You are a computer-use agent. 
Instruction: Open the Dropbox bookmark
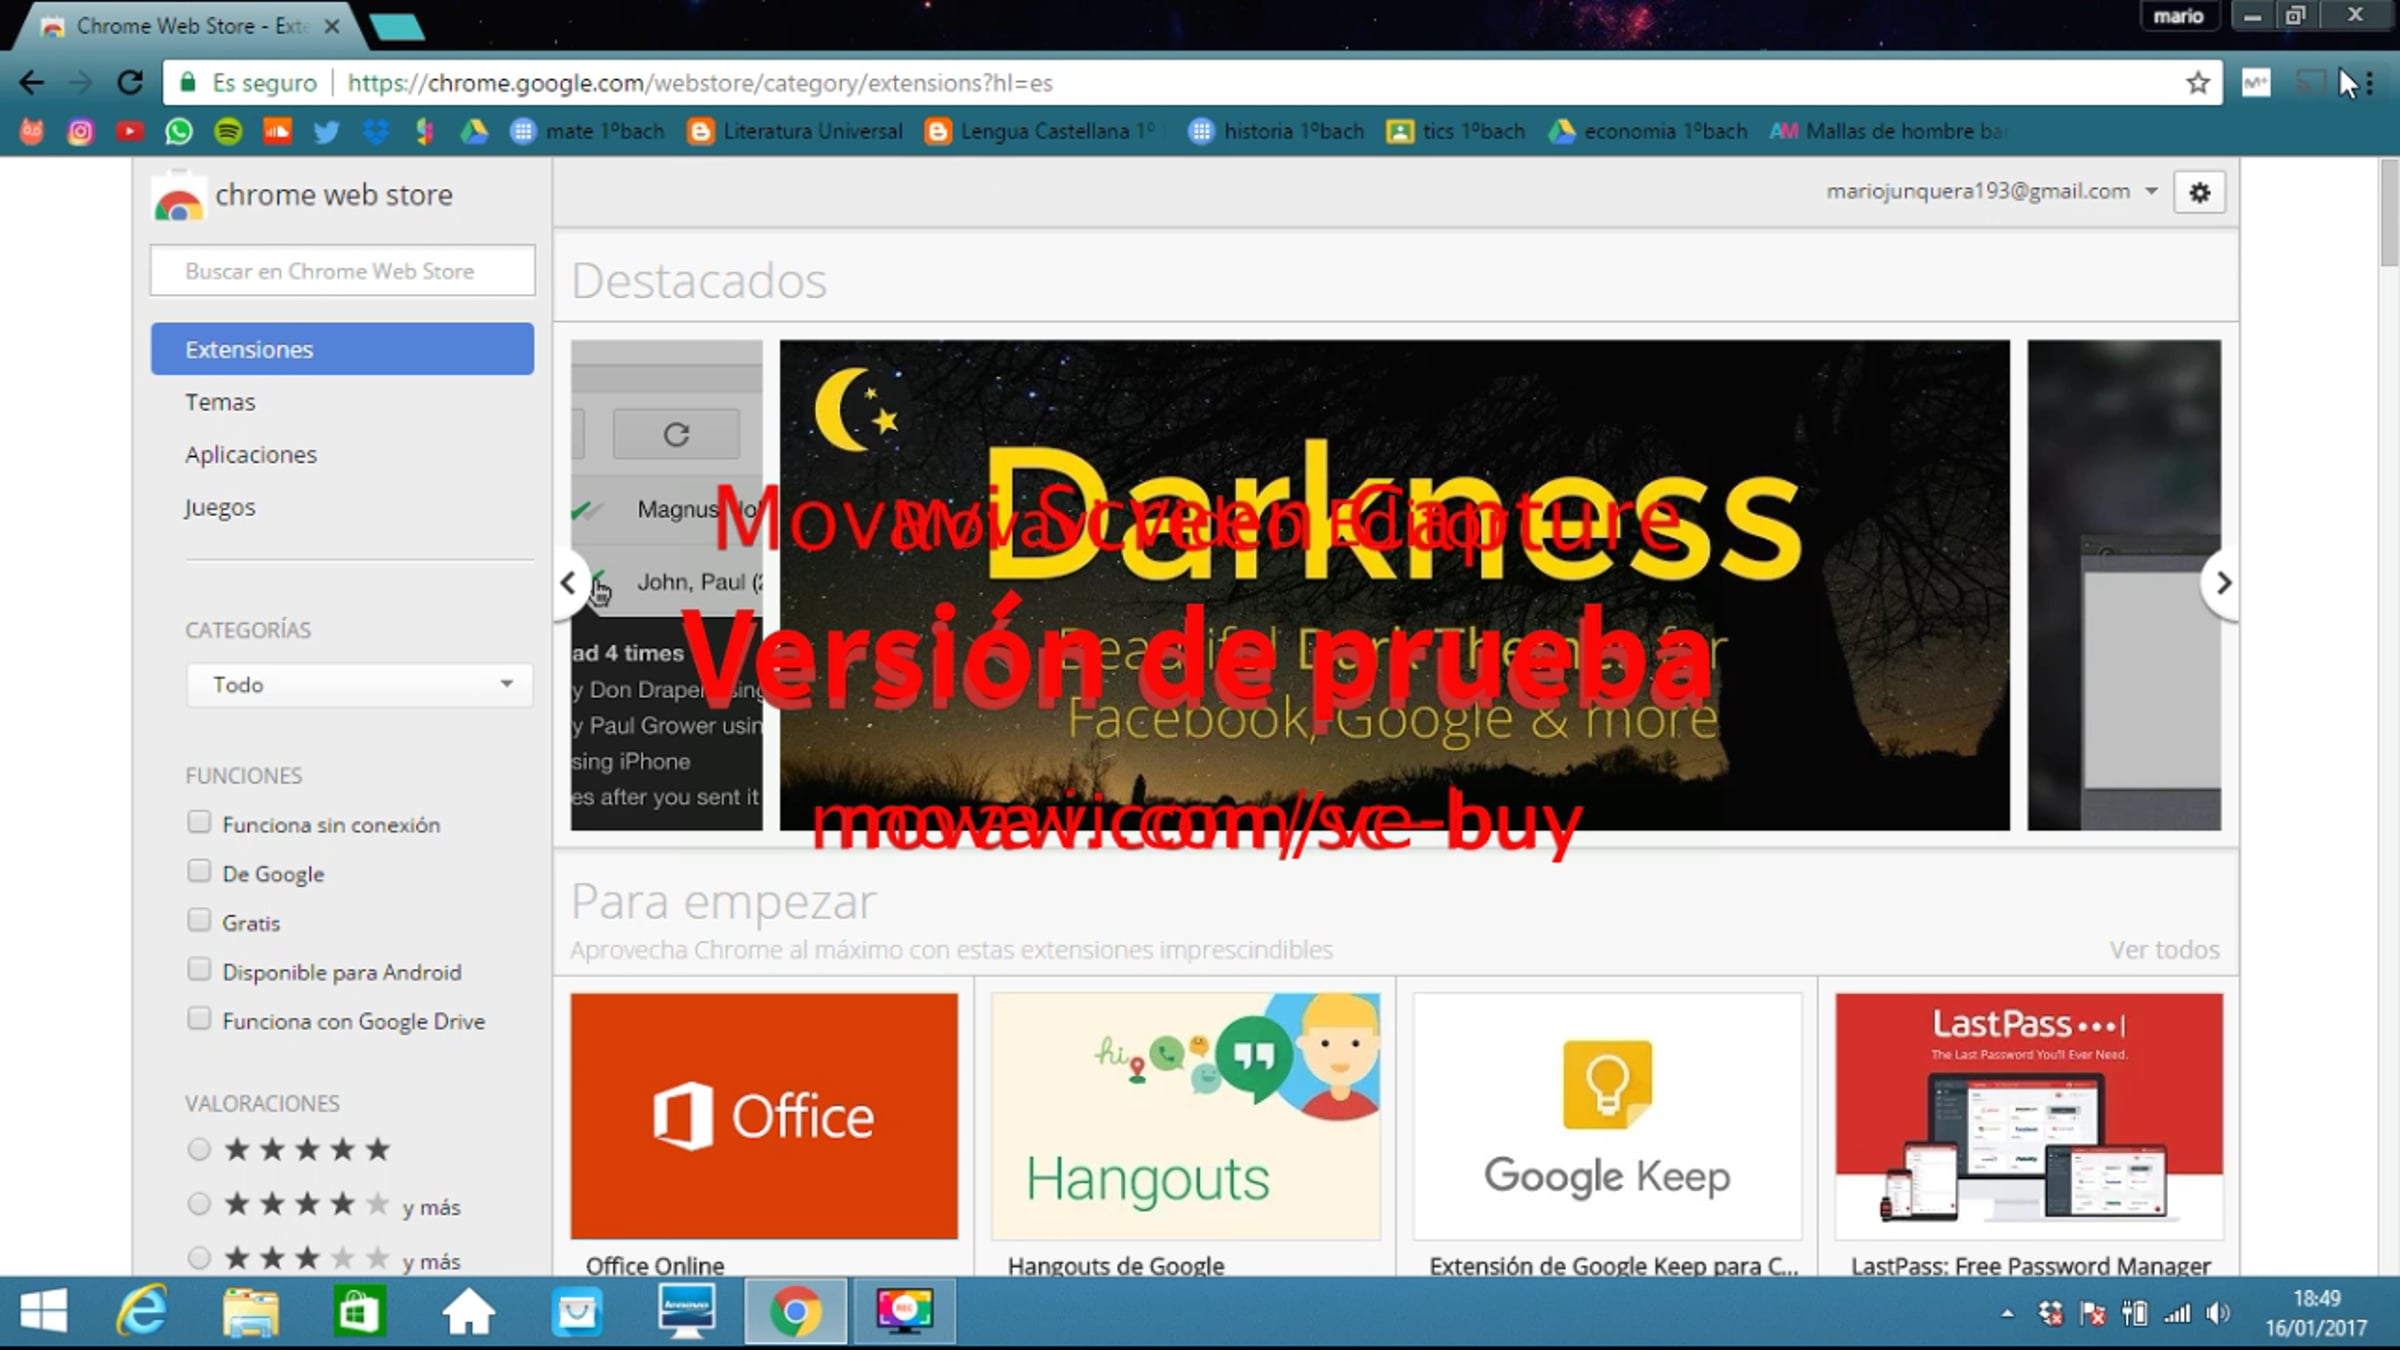pyautogui.click(x=376, y=131)
